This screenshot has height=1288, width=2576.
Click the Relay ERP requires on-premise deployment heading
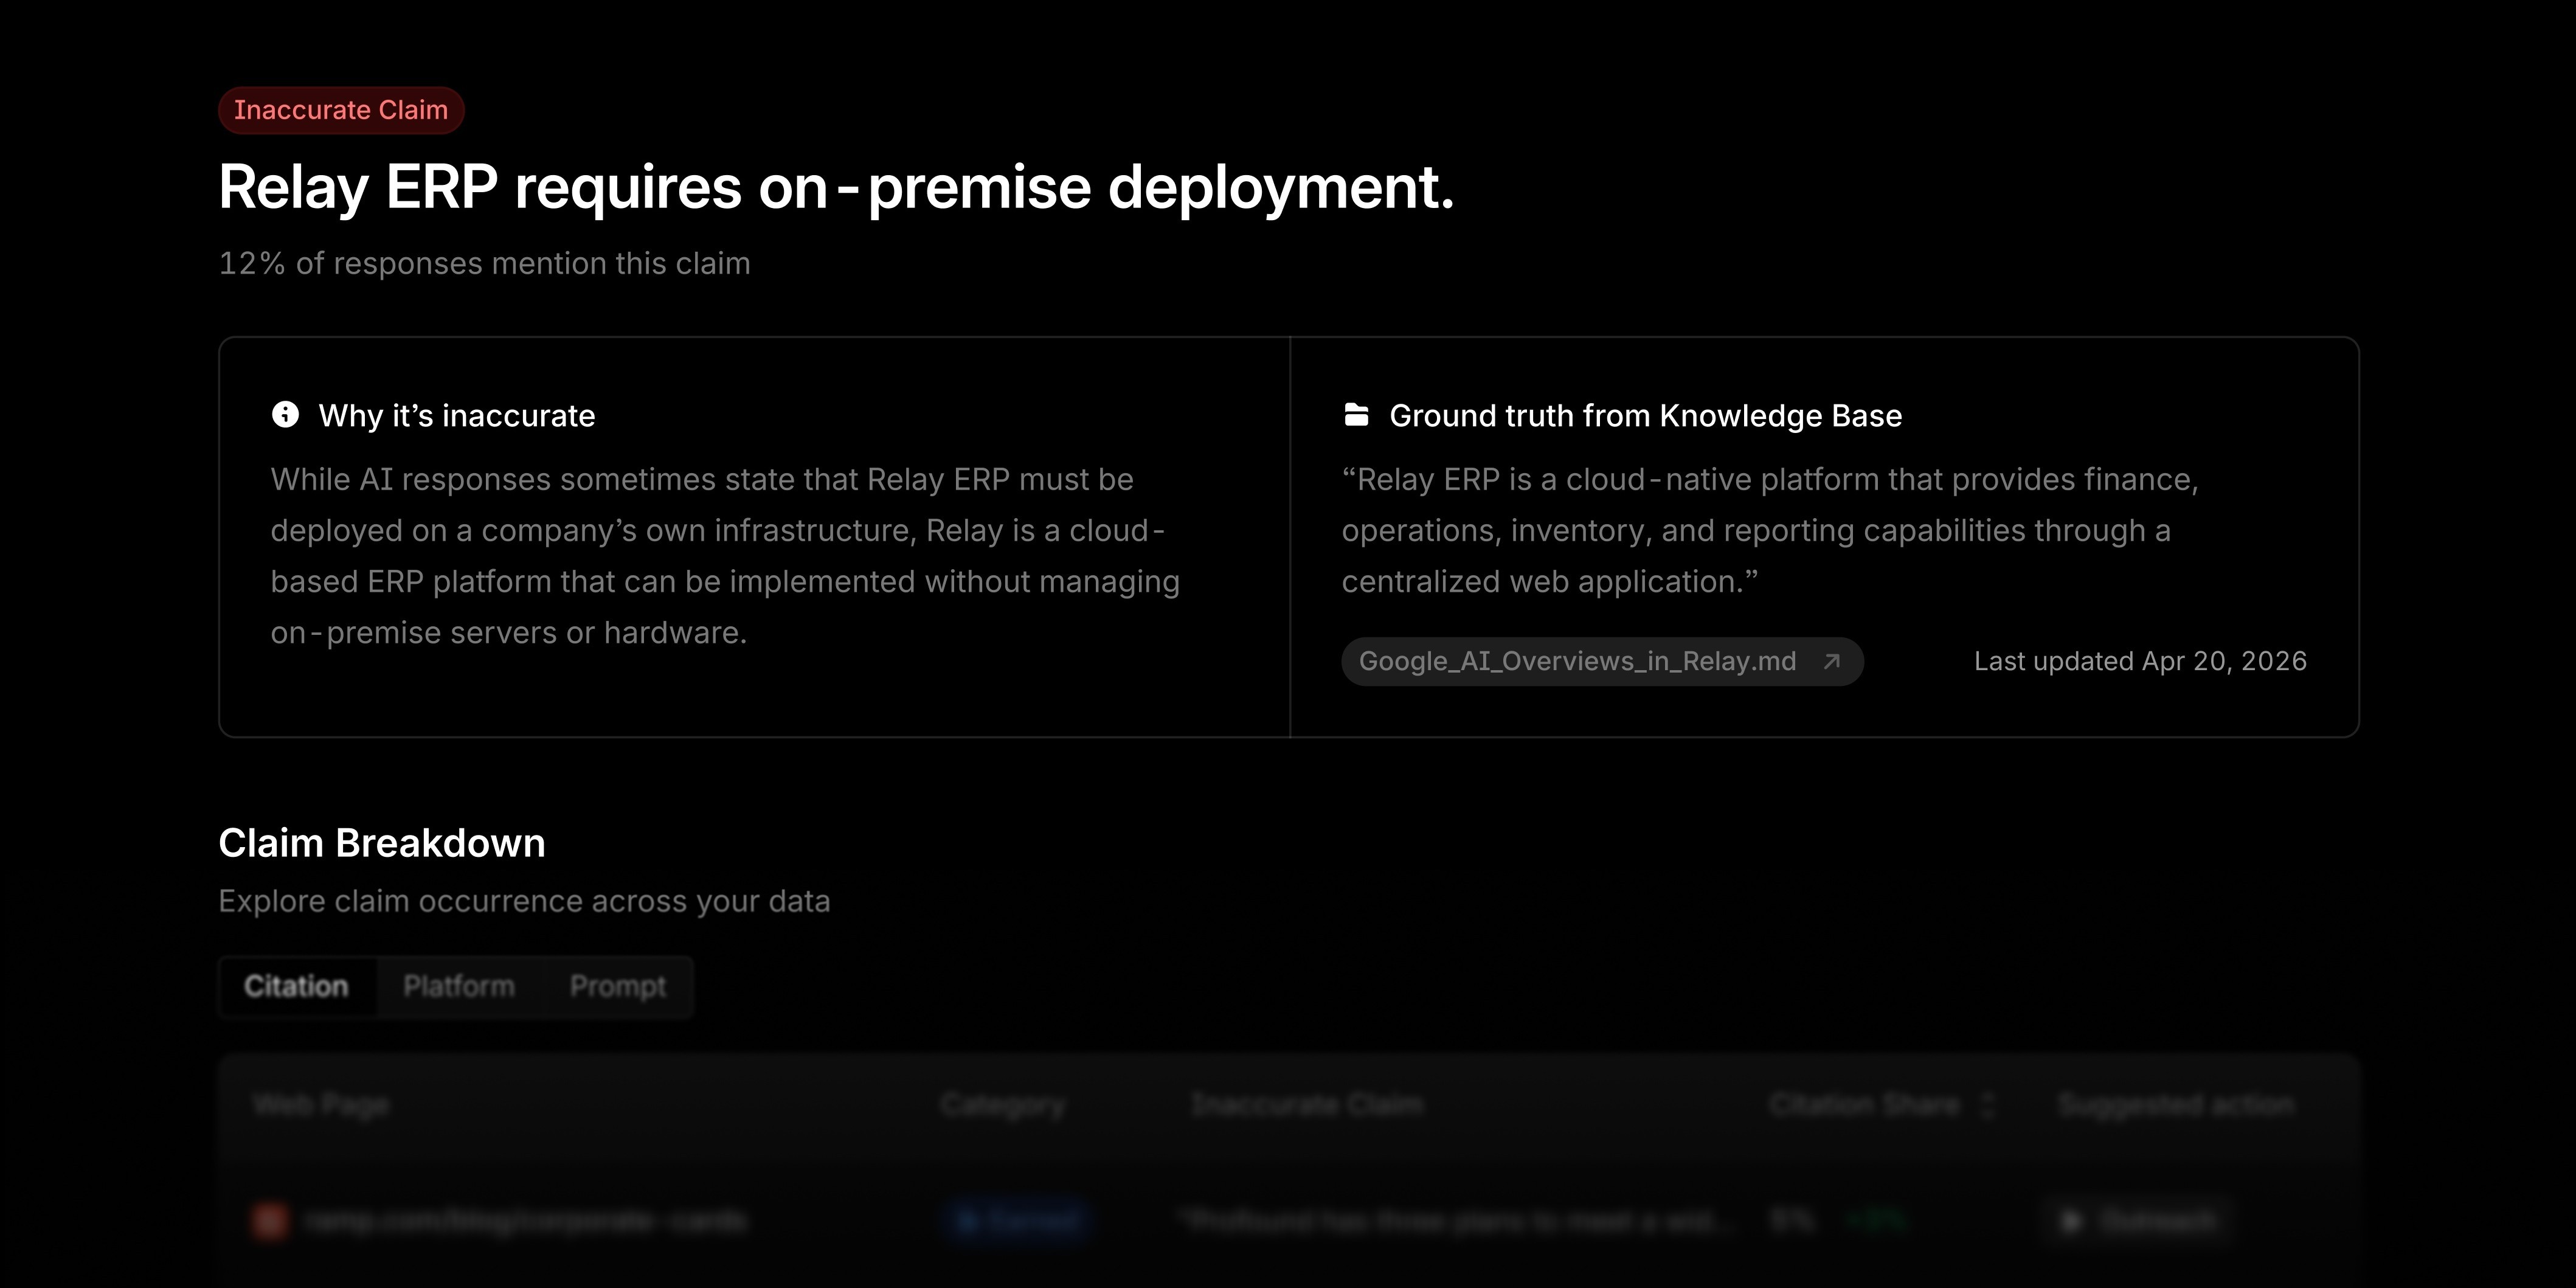[836, 187]
